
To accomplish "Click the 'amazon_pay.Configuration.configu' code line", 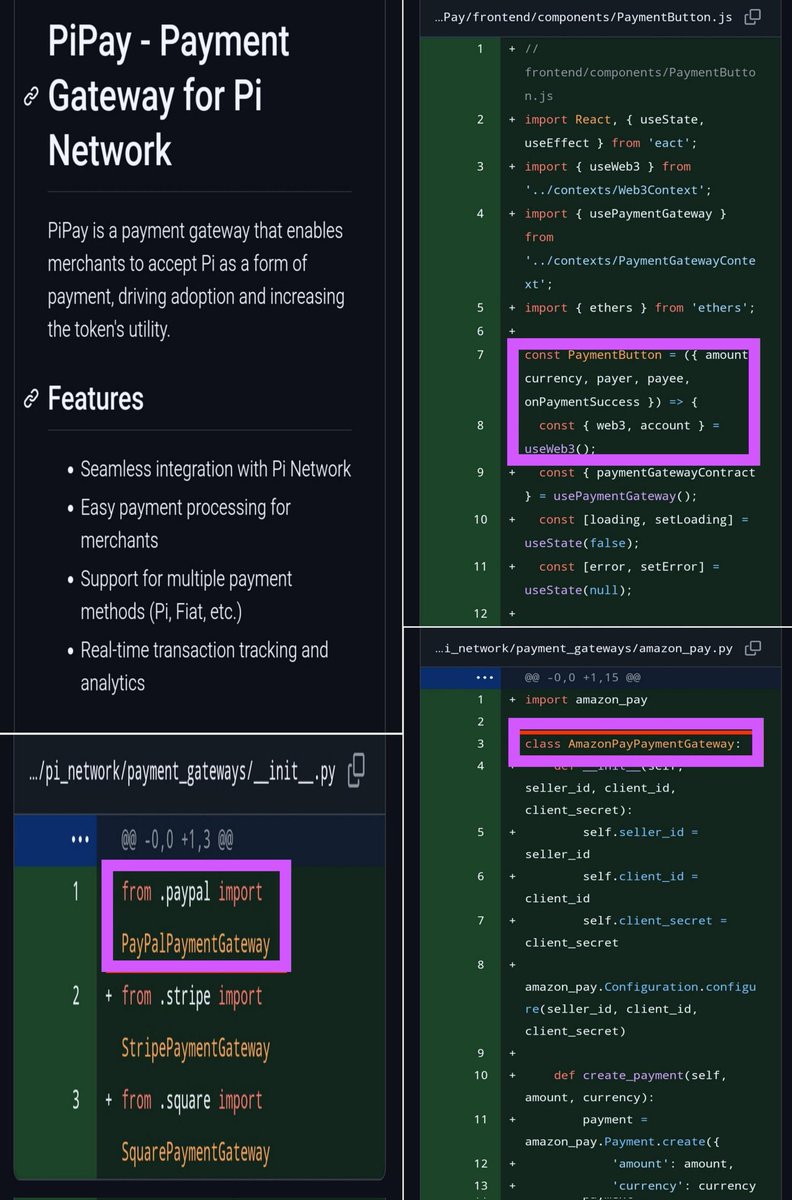I will tap(640, 986).
